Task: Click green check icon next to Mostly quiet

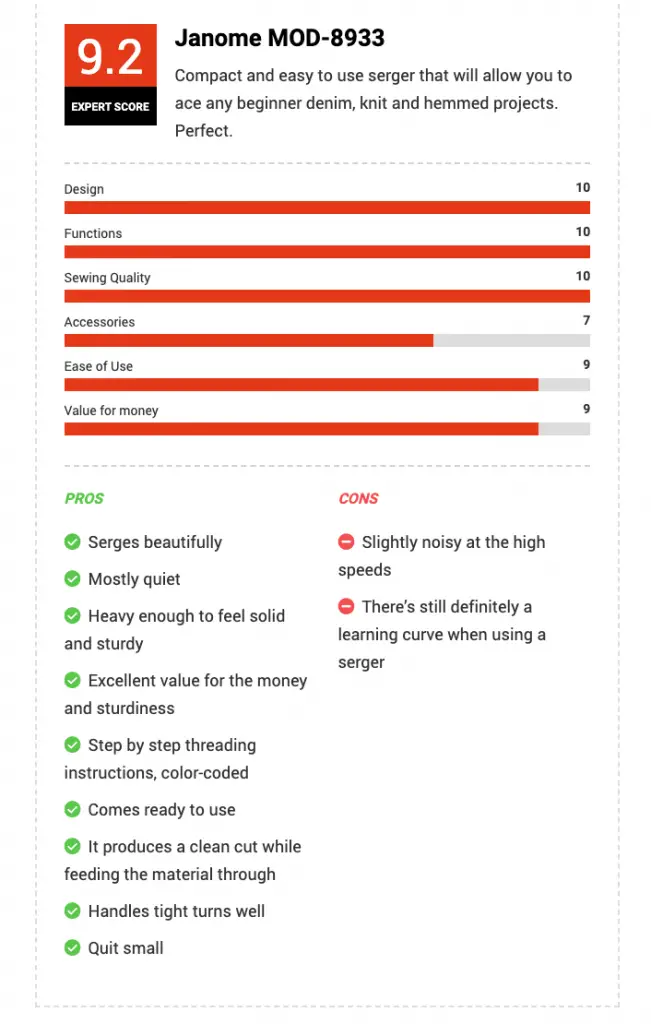Action: [72, 579]
